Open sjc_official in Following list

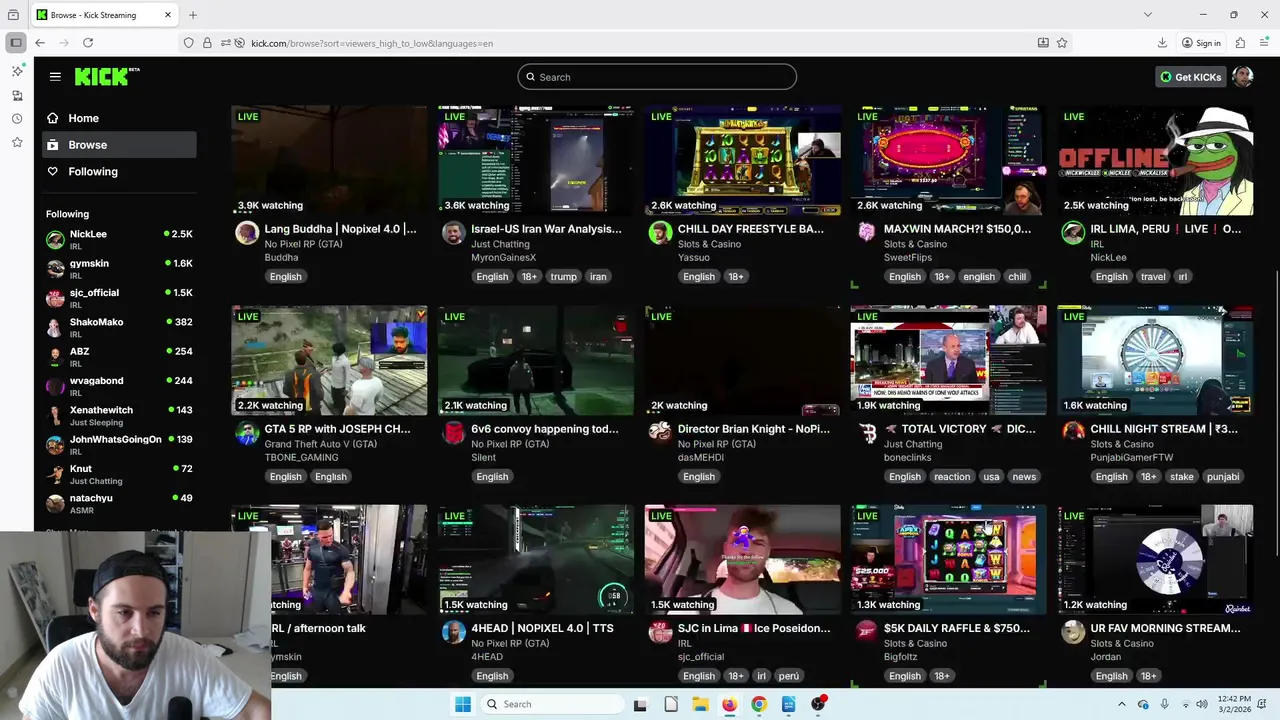(x=119, y=298)
